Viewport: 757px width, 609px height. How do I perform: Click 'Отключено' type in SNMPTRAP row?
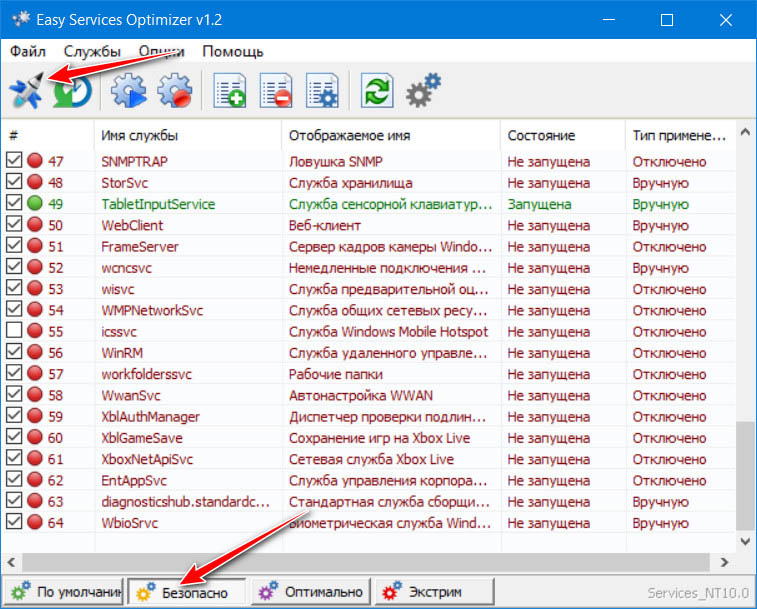point(669,161)
